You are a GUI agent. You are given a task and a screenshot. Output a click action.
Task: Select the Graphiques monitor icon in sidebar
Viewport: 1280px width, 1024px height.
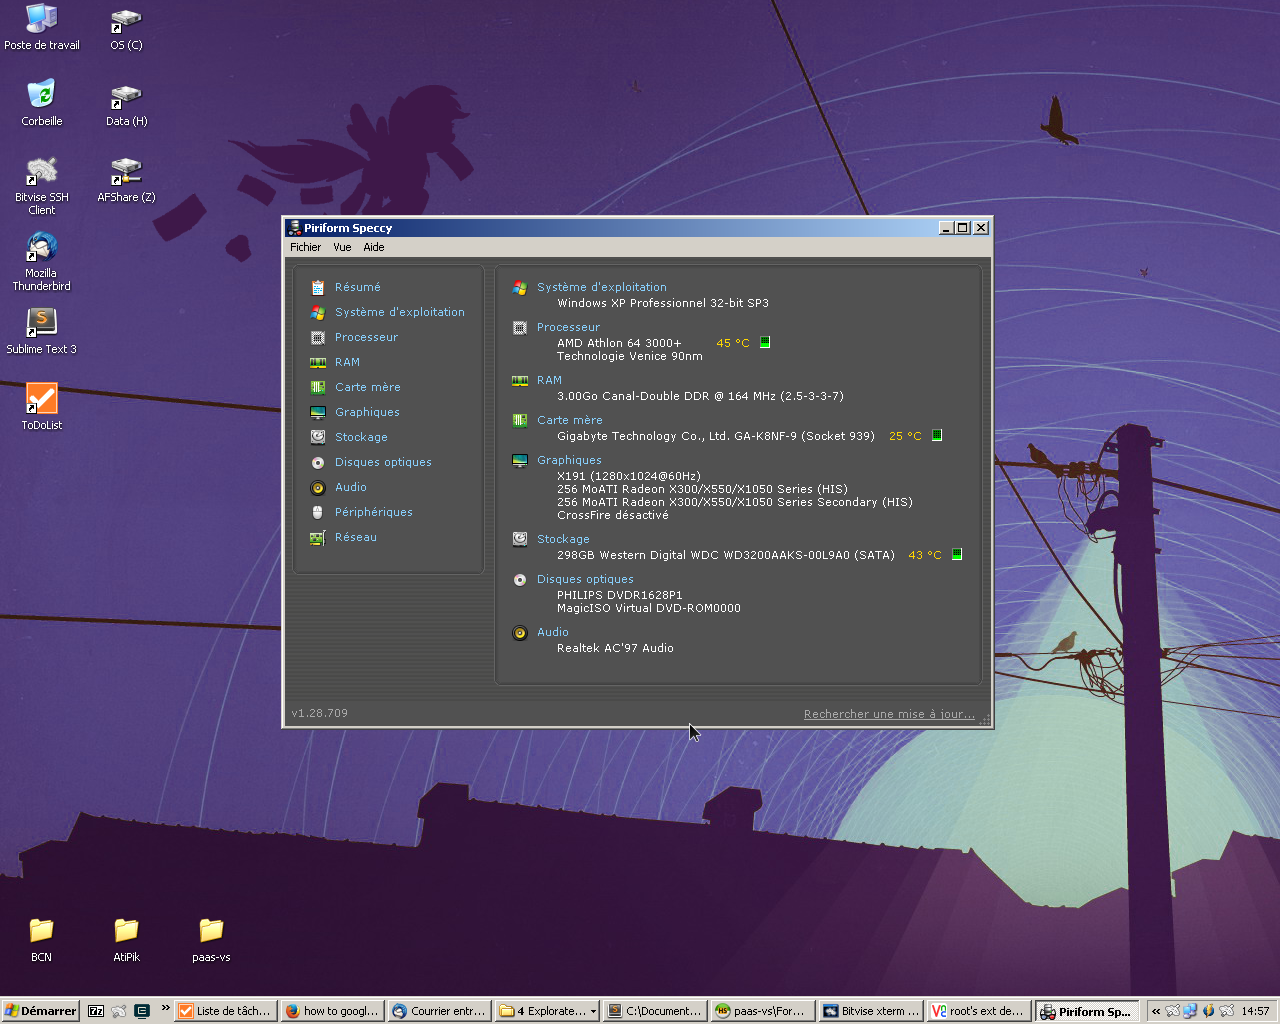point(318,413)
